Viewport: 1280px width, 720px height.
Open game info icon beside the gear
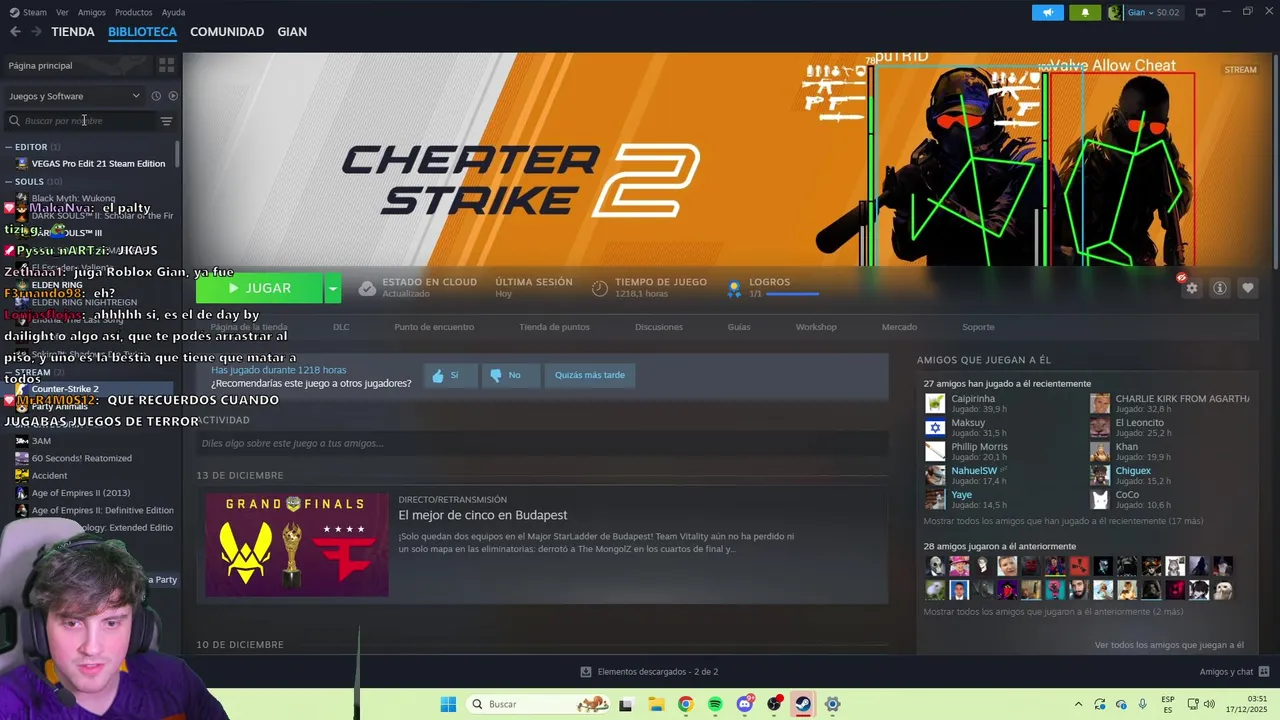point(1219,288)
